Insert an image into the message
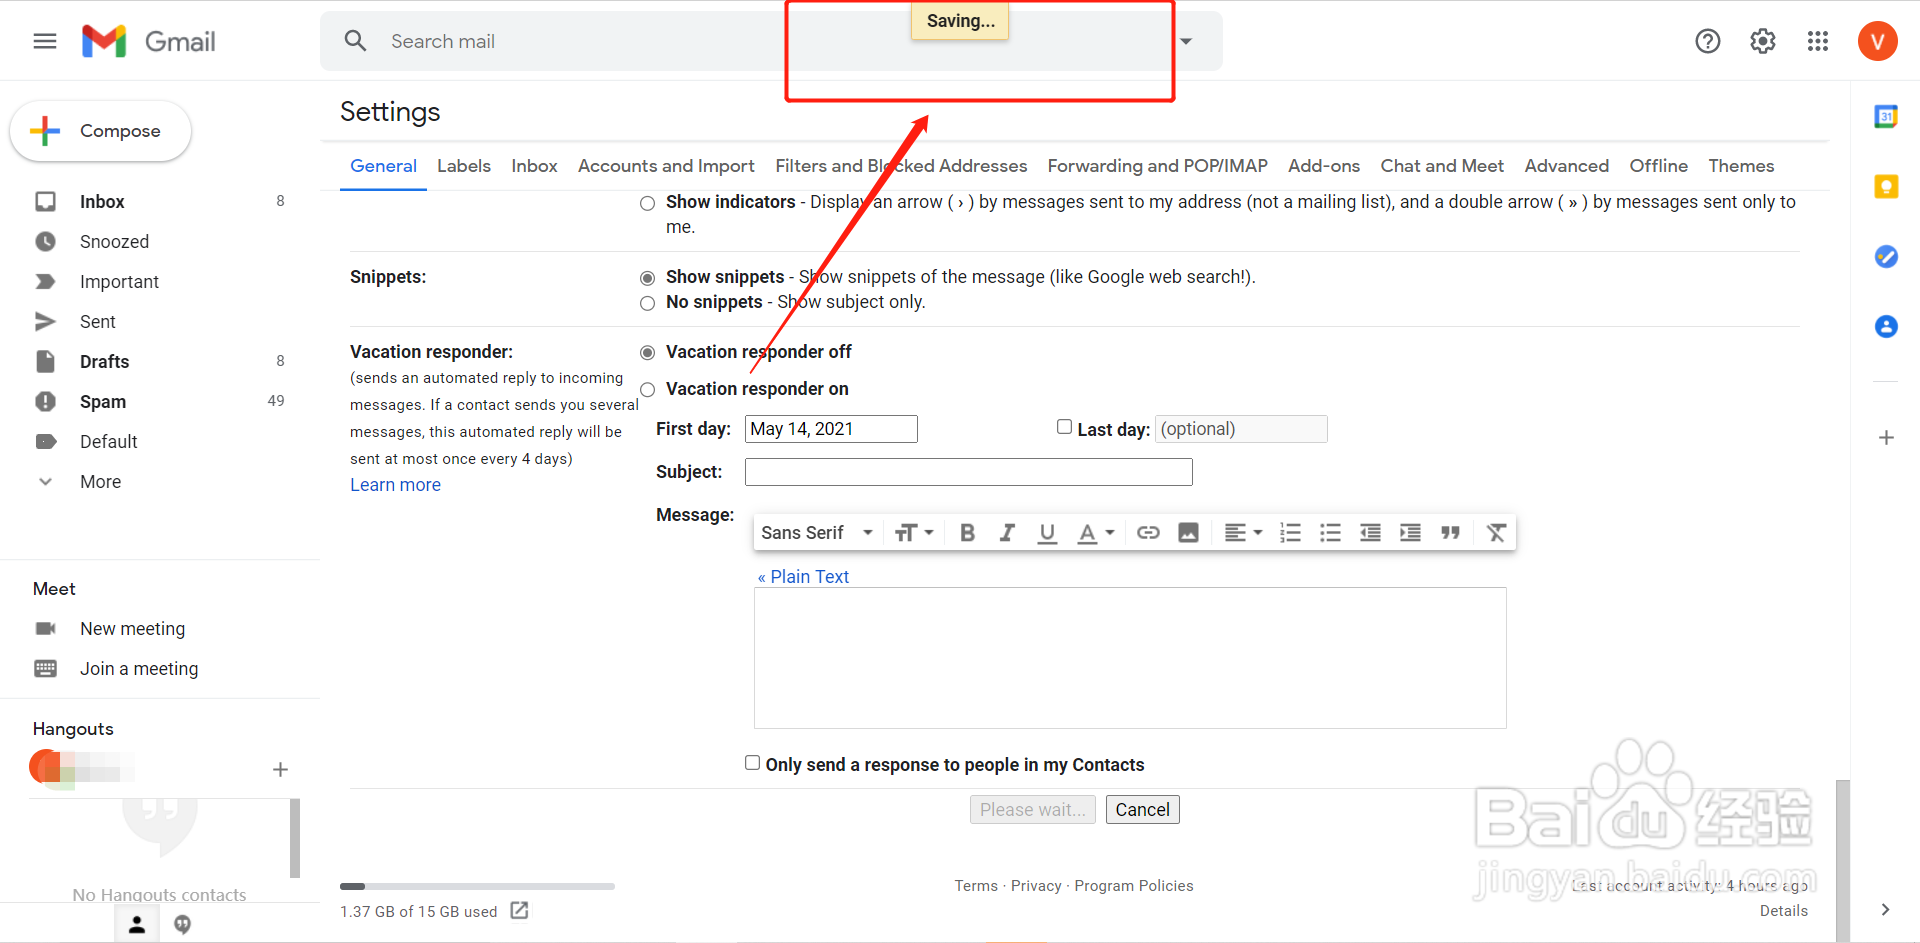Image resolution: width=1920 pixels, height=943 pixels. point(1188,532)
